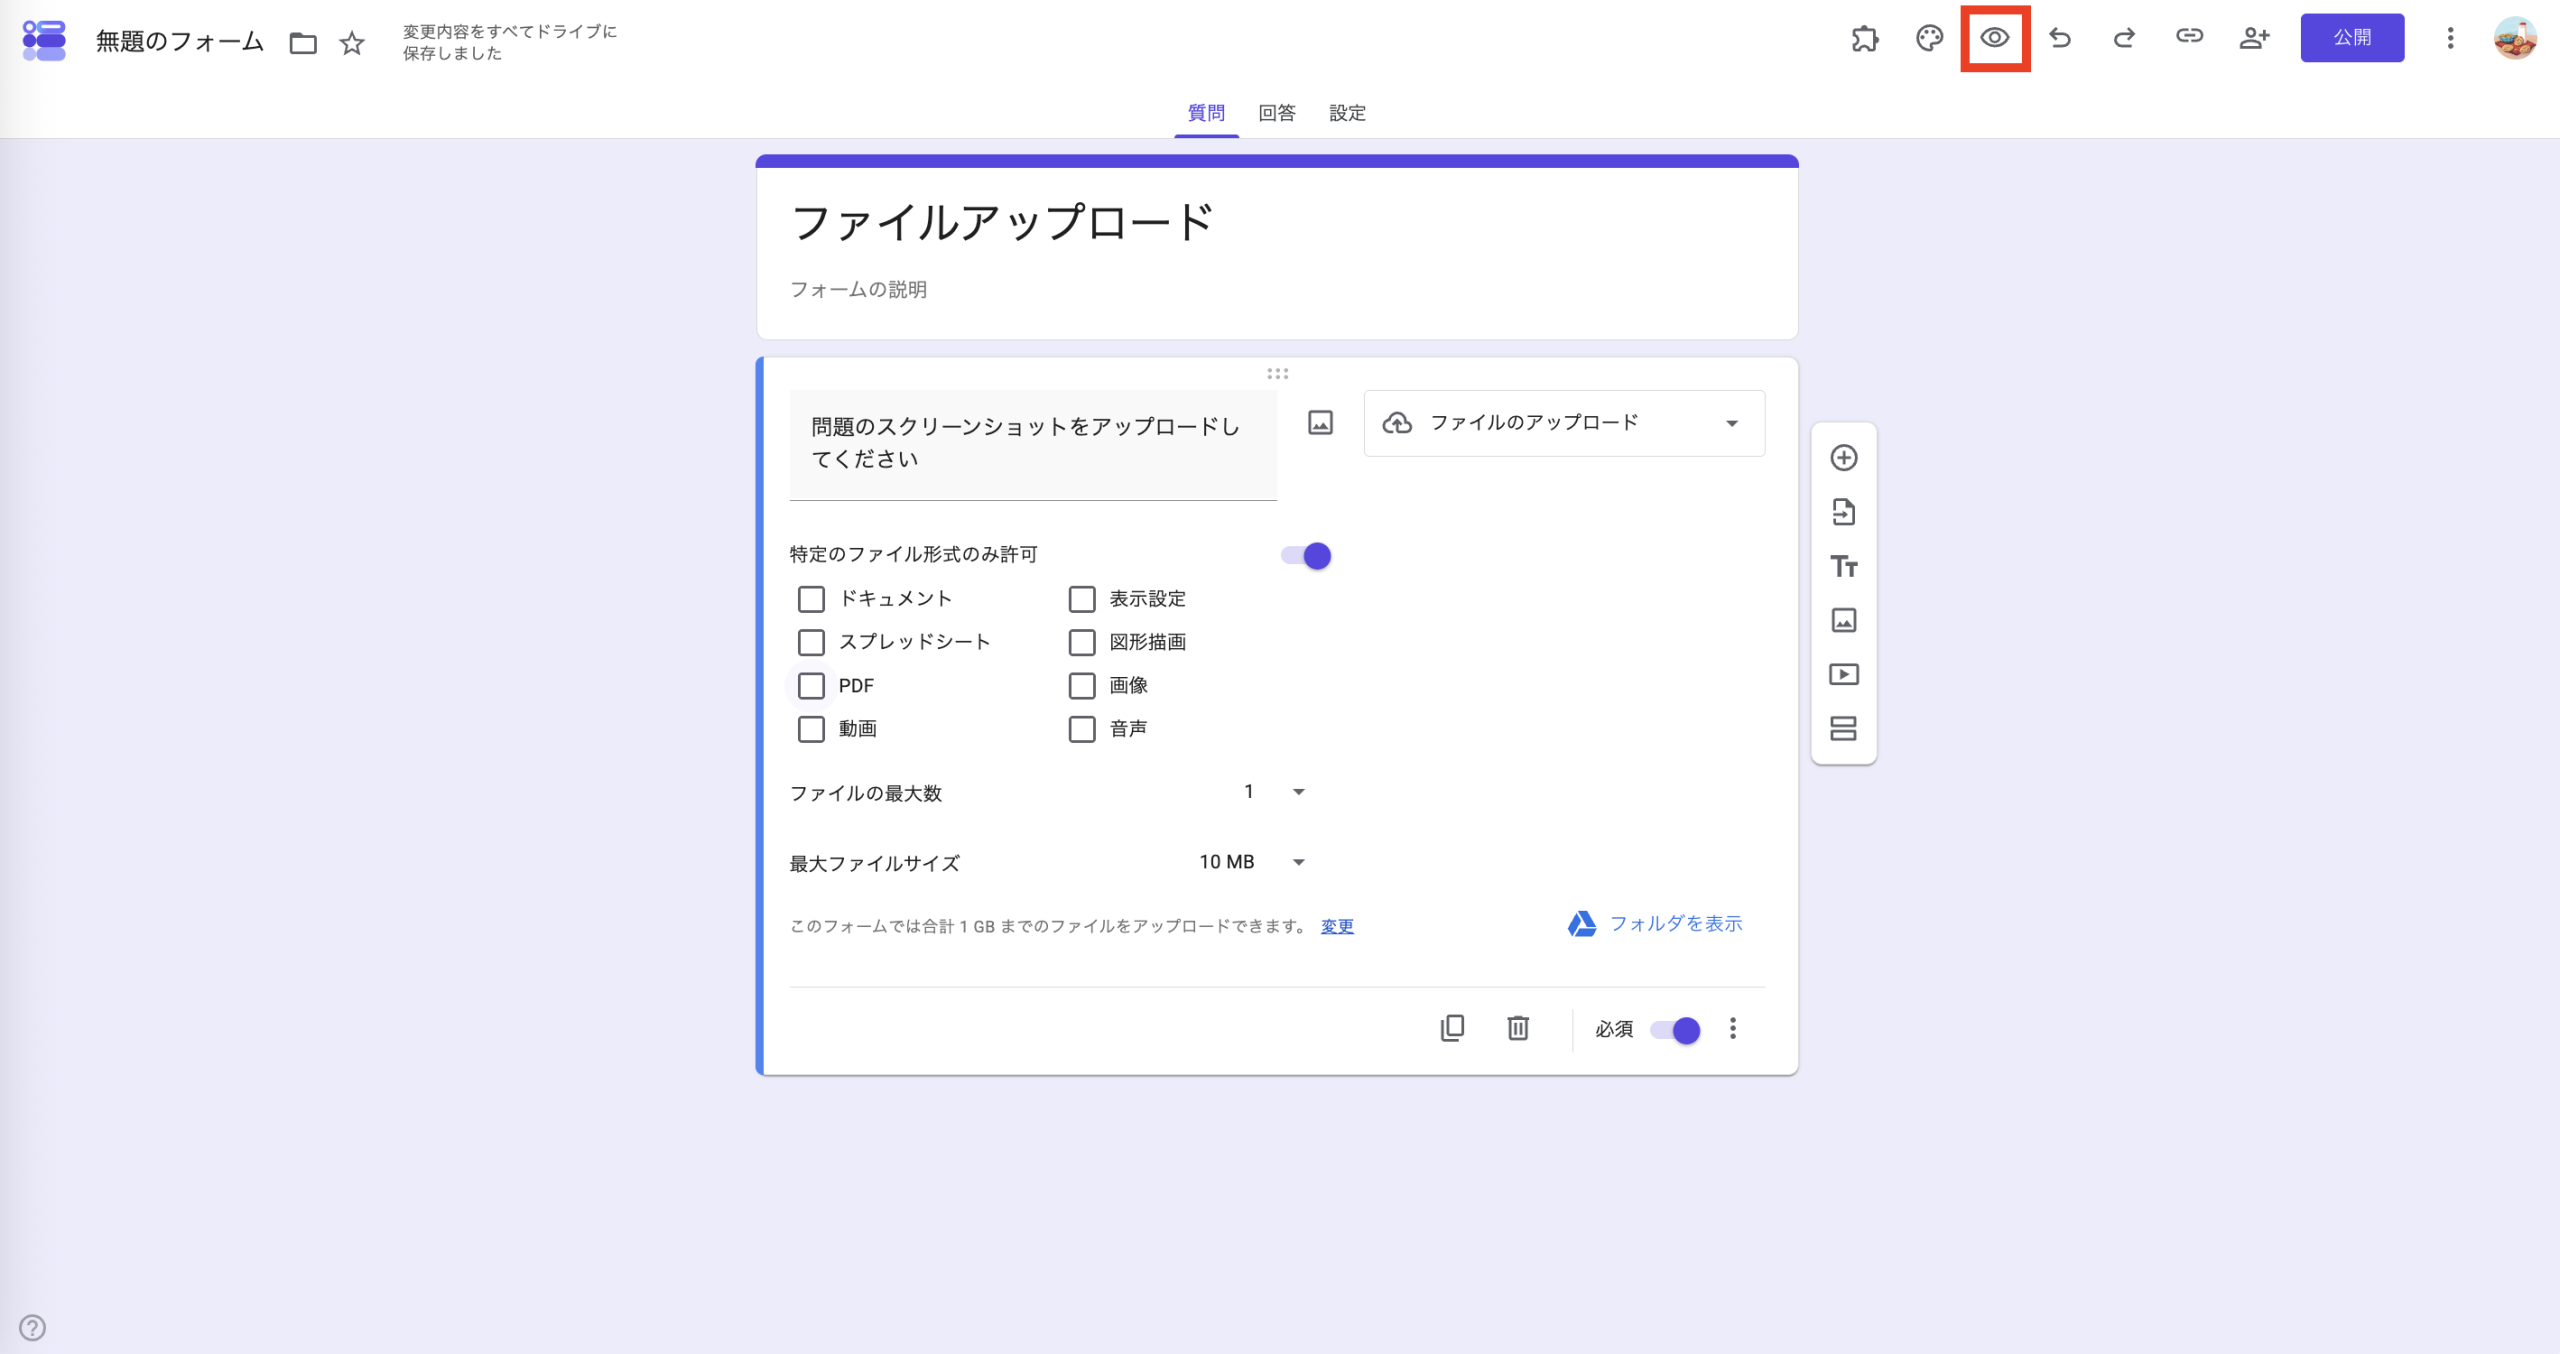
Task: Check the 画像 file type
Action: pos(1082,686)
